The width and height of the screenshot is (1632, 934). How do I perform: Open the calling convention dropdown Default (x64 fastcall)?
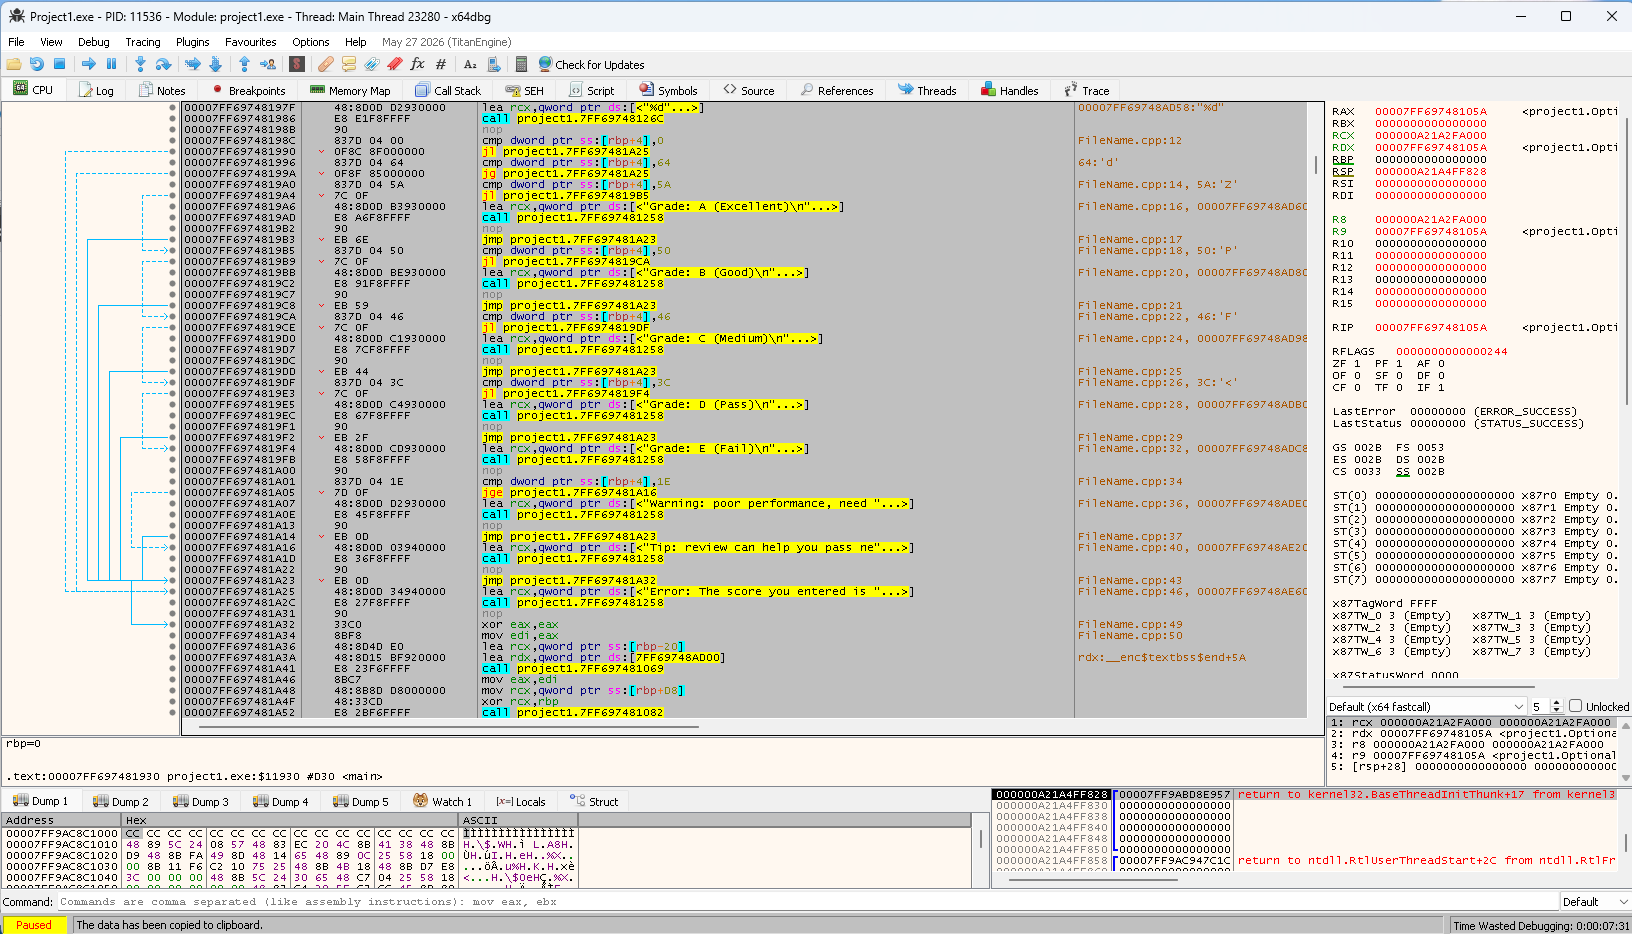(1427, 706)
